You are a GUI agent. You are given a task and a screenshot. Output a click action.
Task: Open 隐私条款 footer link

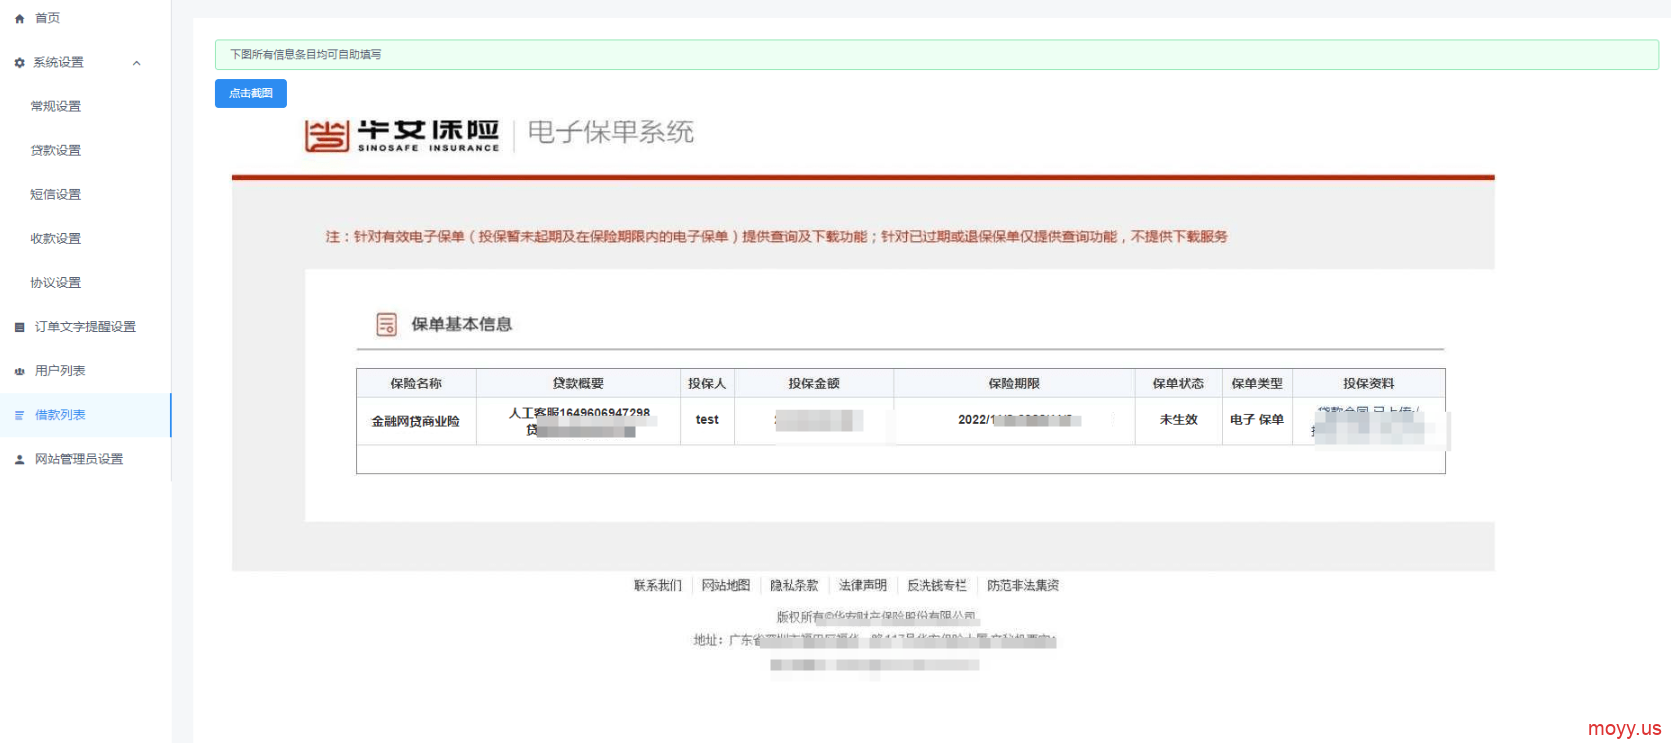794,585
